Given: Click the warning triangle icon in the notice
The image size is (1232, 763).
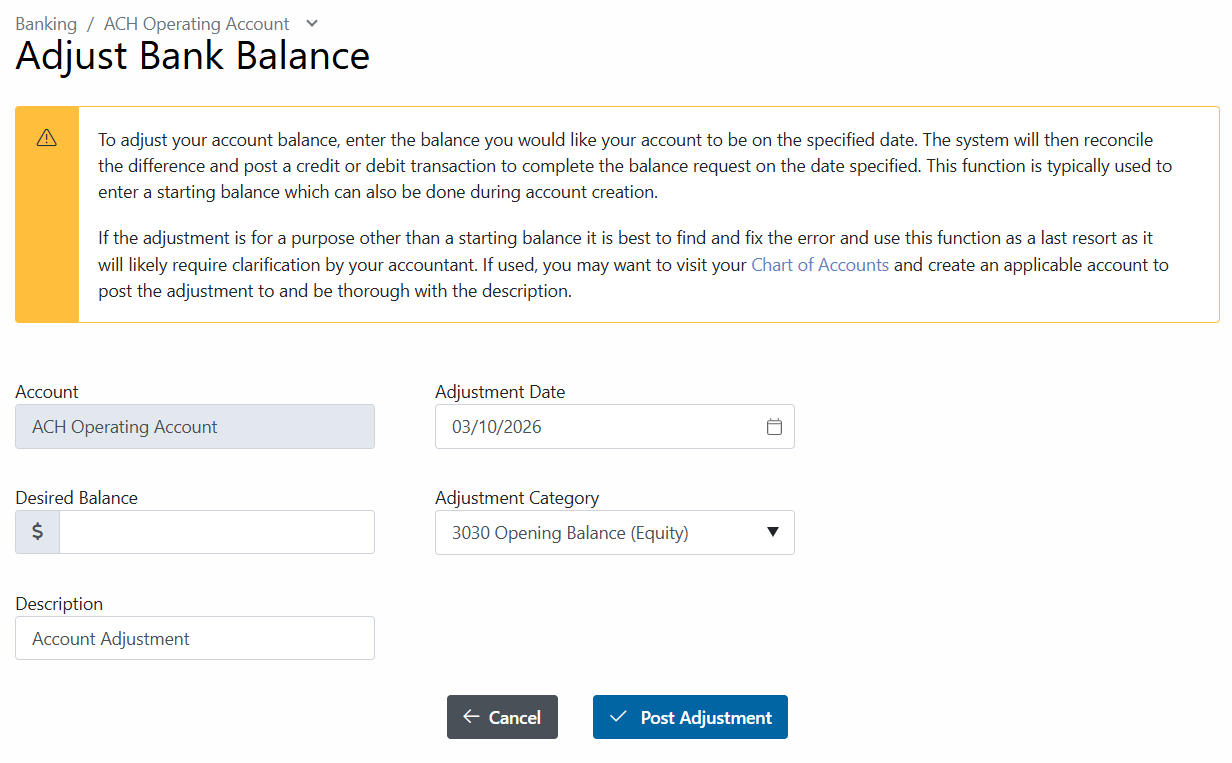Looking at the screenshot, I should pos(47,138).
